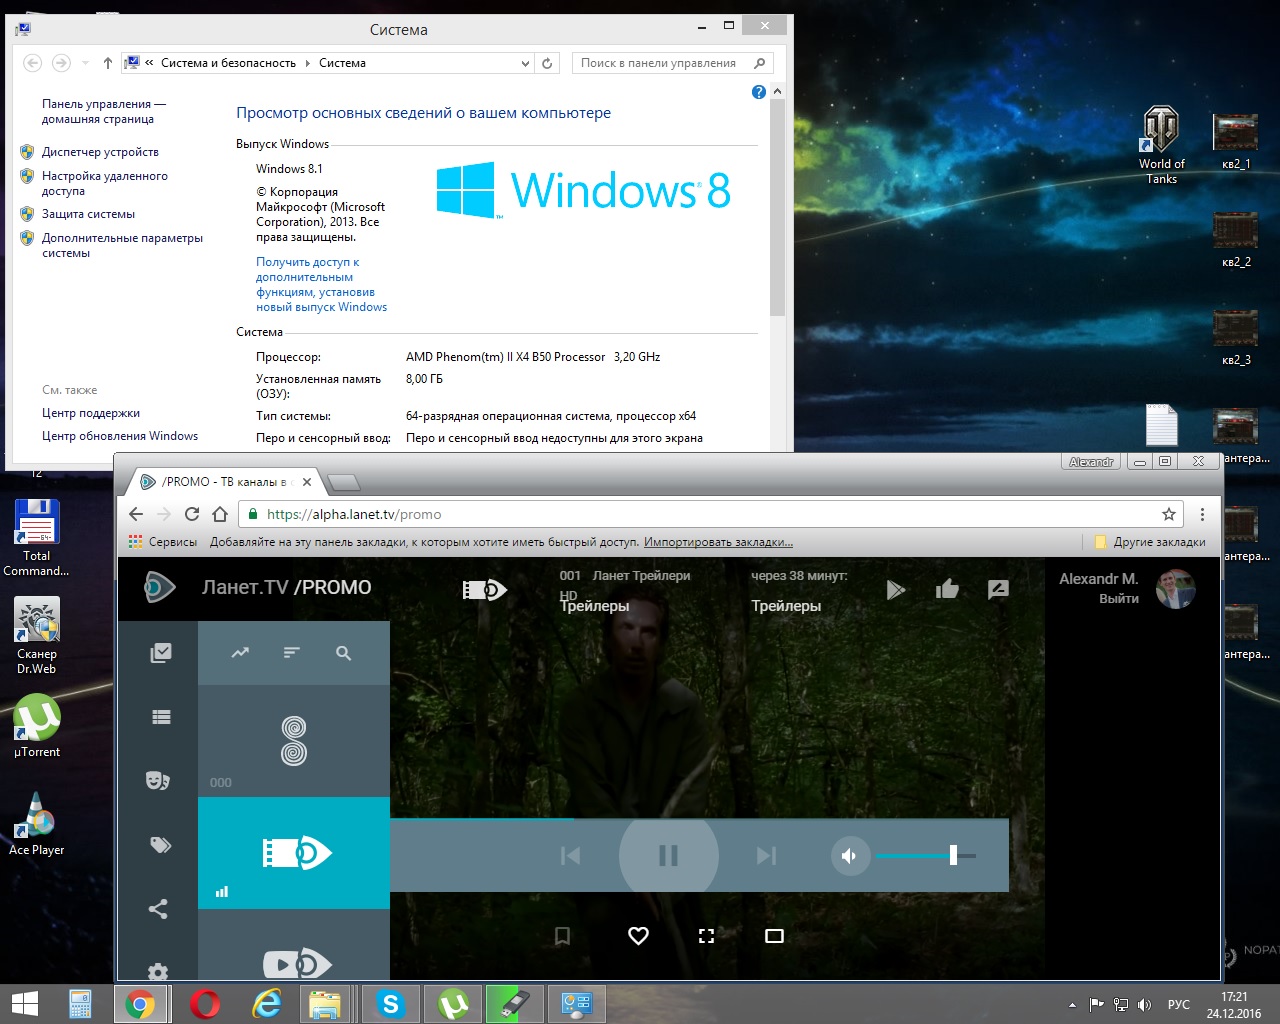Toggle fullscreen mode in the player
The image size is (1280, 1024).
[x=706, y=936]
